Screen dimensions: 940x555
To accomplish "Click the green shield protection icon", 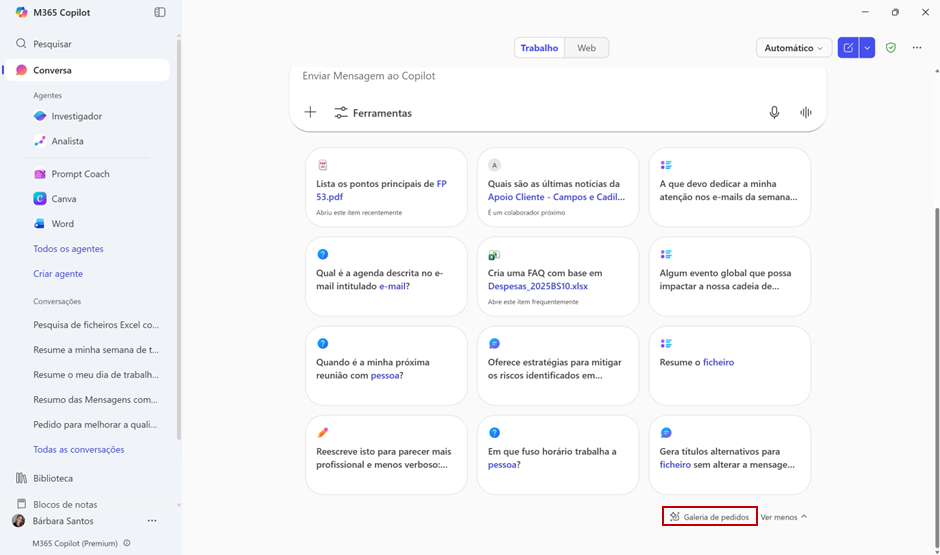I will (891, 48).
